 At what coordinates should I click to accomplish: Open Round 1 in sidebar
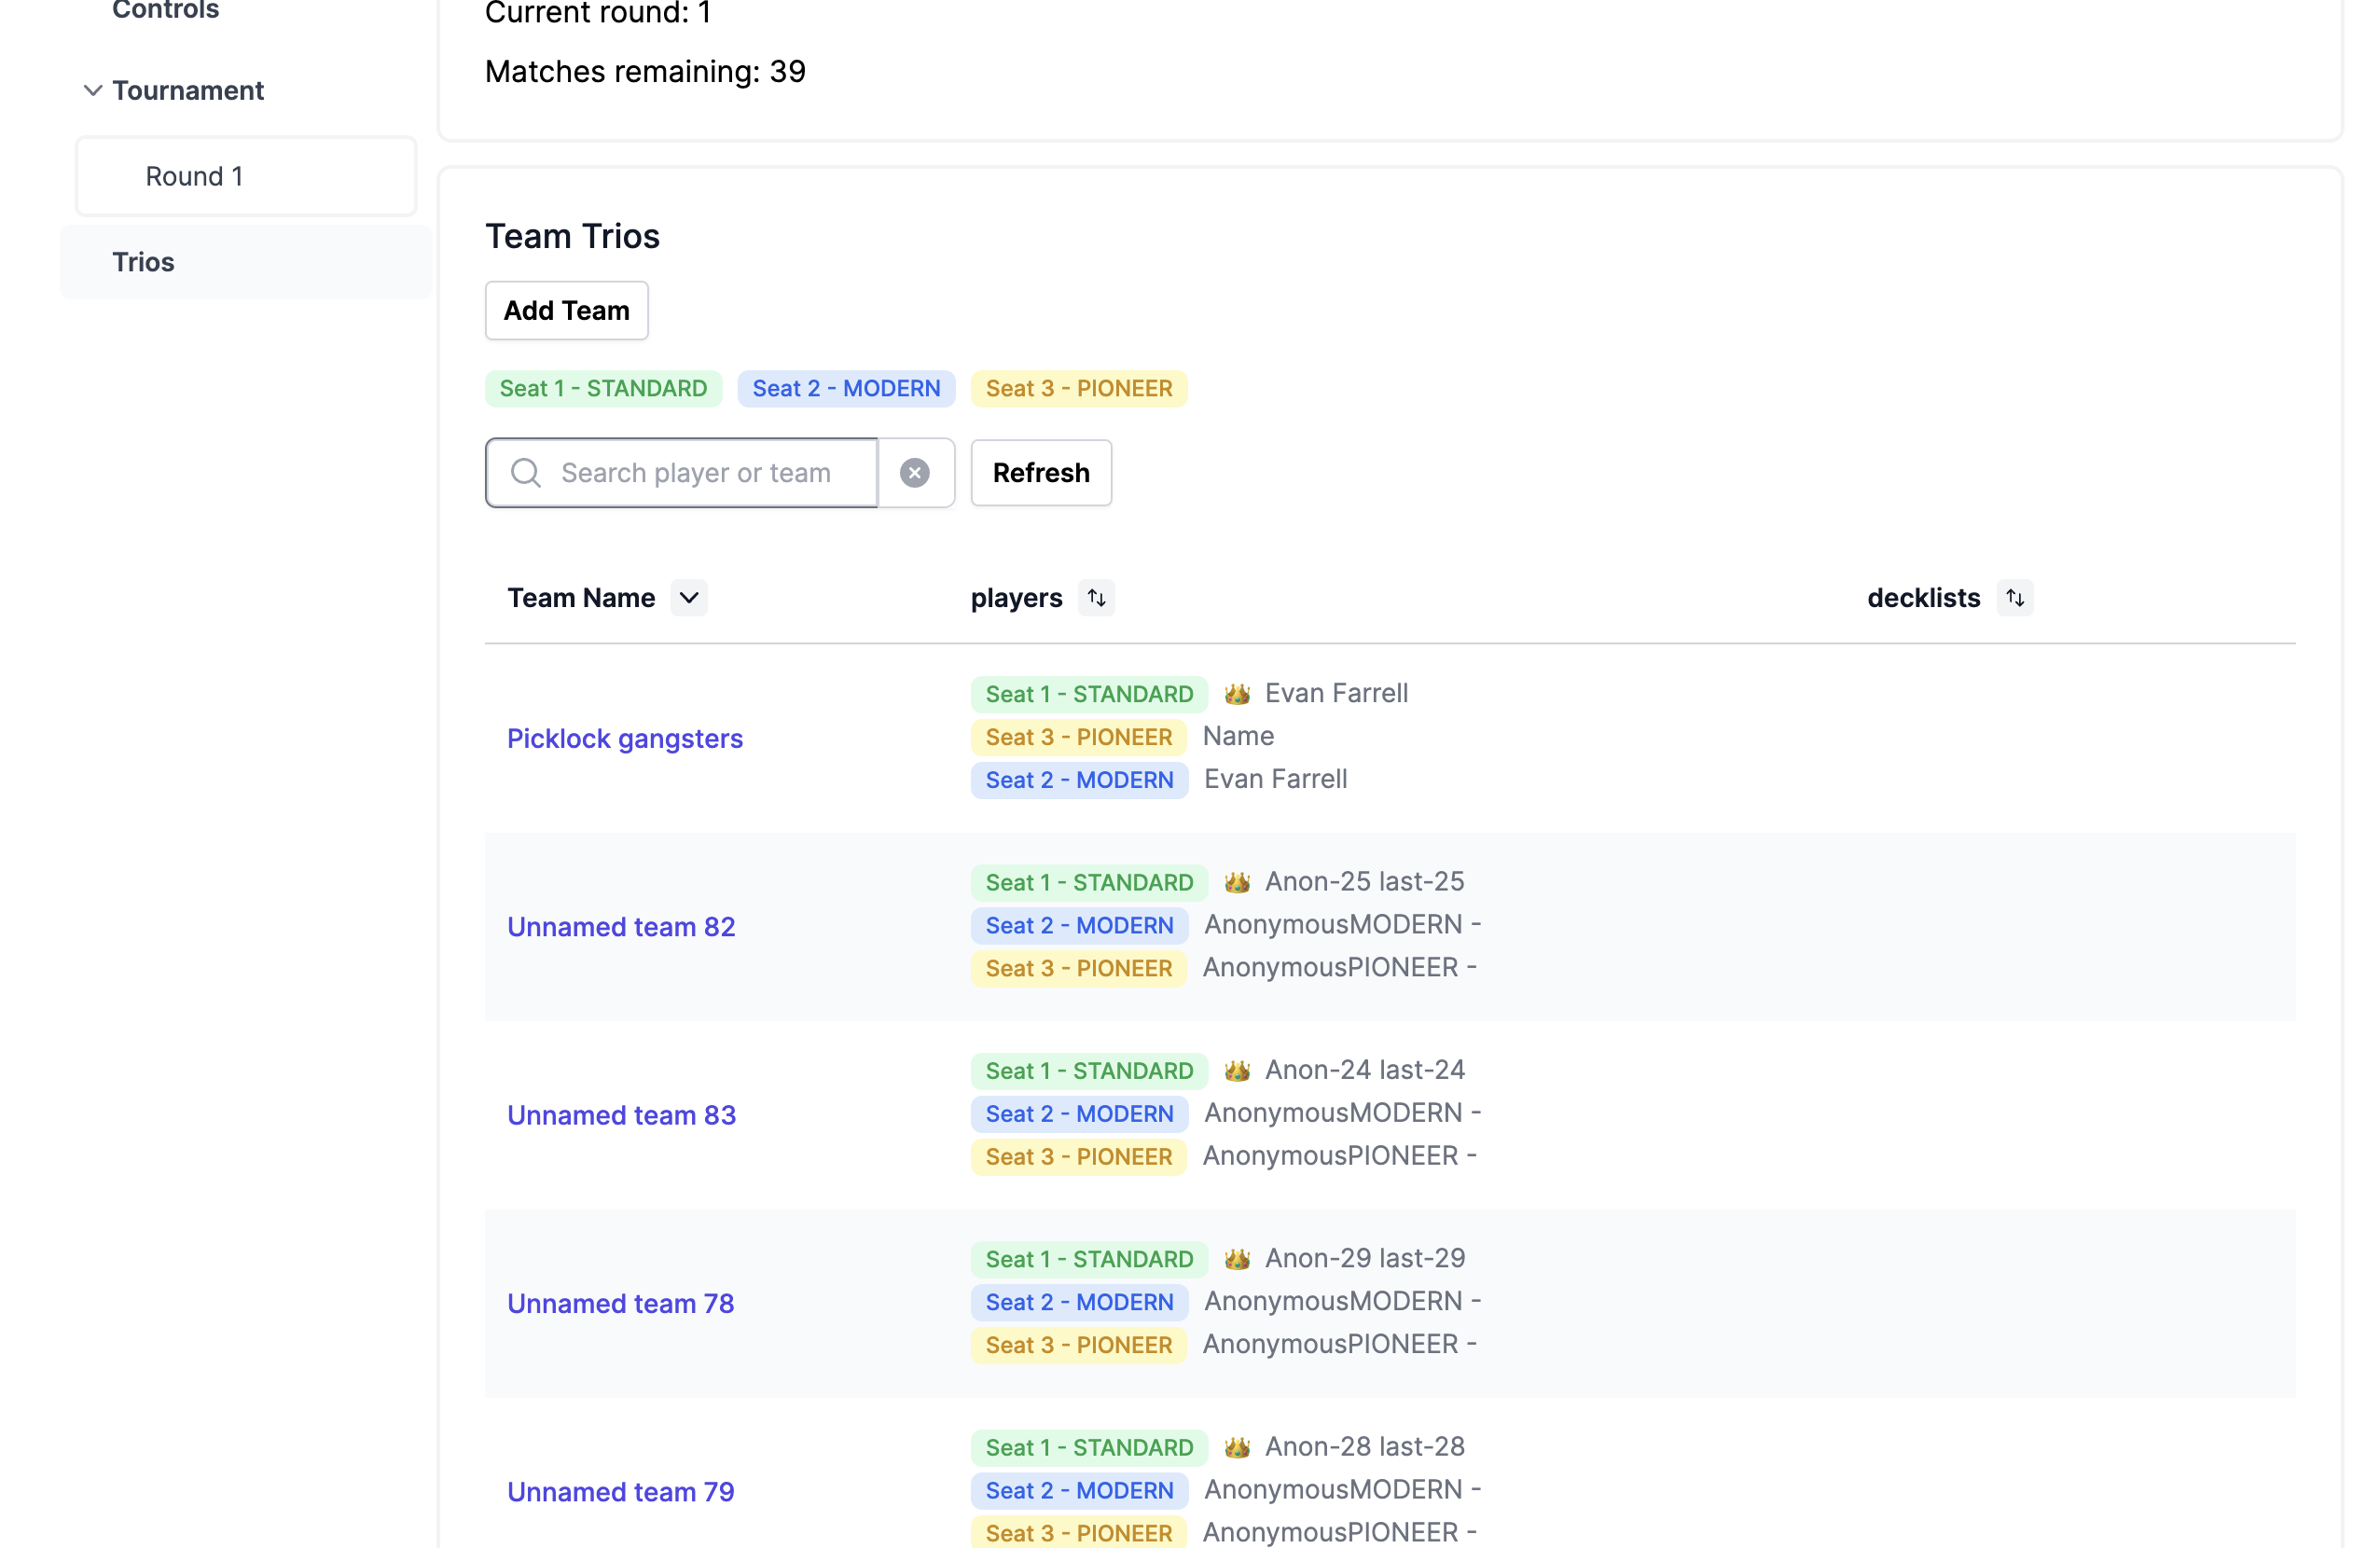(195, 177)
